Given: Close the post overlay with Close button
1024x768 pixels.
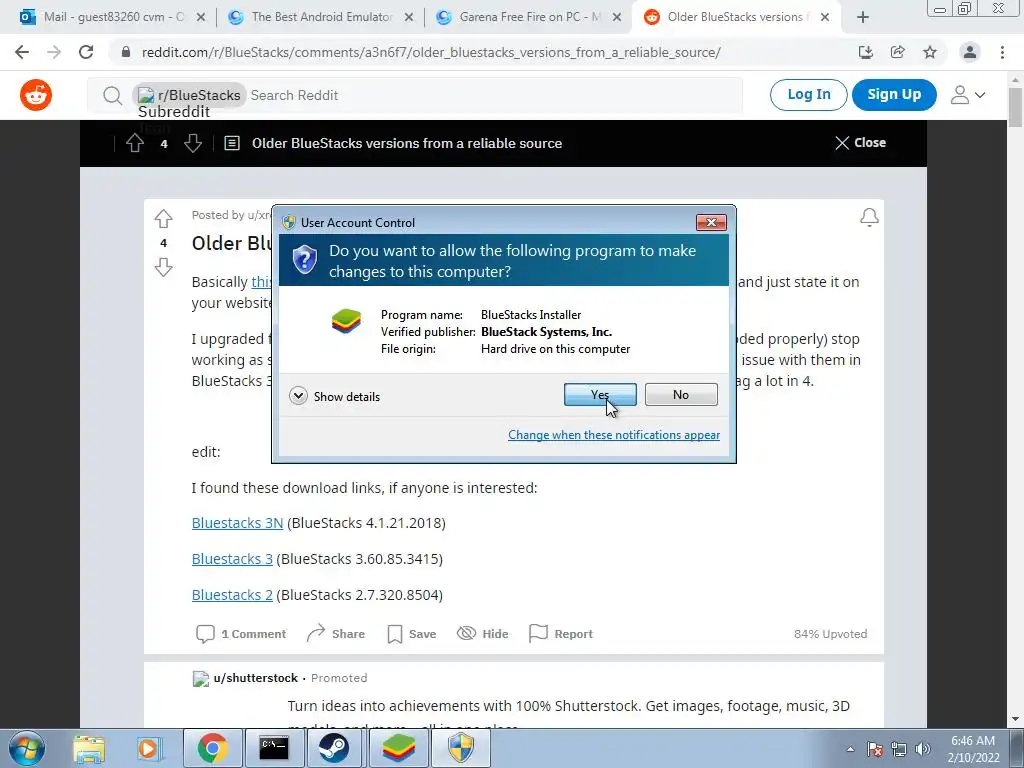Looking at the screenshot, I should point(860,142).
